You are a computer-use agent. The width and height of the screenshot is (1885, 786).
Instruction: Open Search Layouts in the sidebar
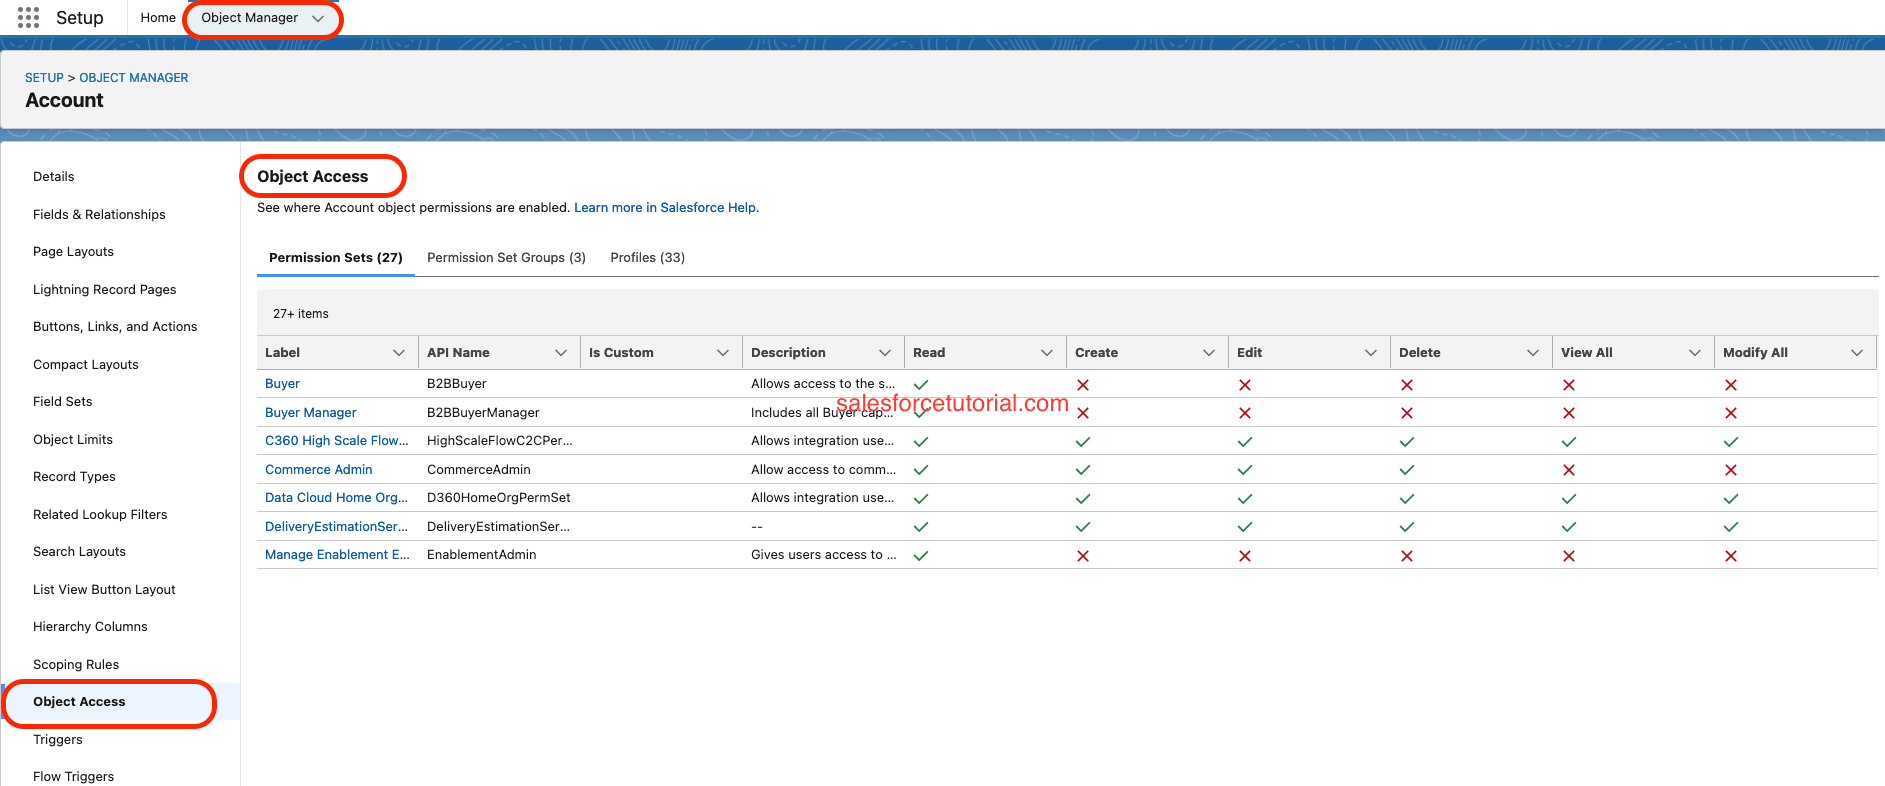pos(80,552)
